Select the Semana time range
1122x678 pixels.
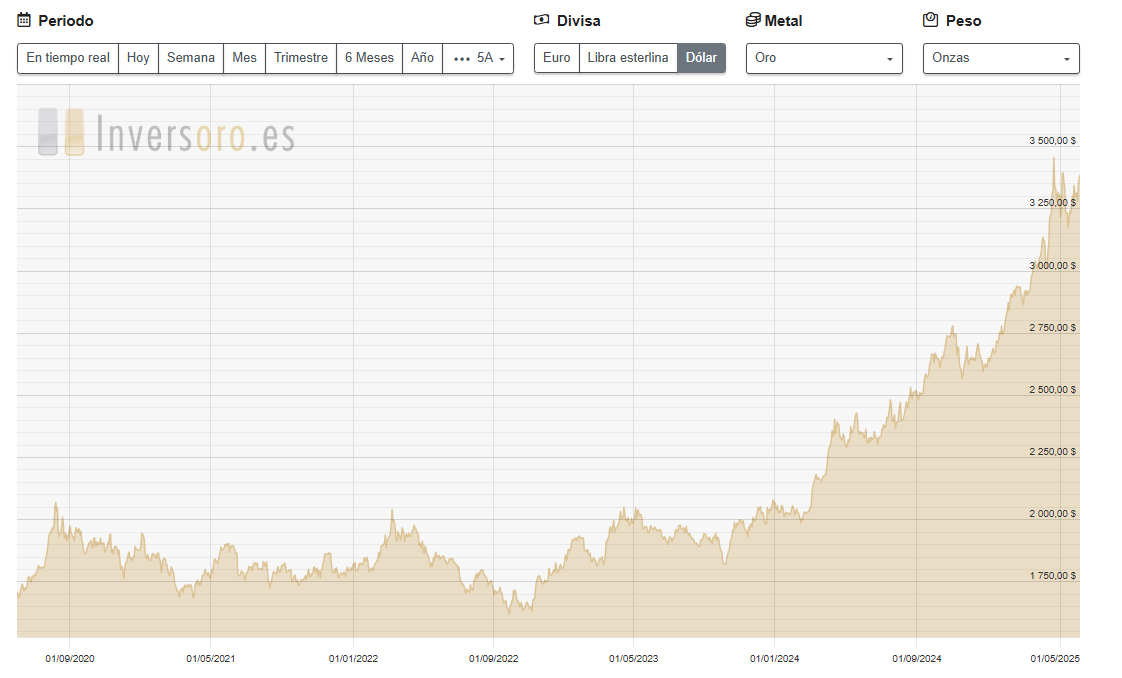point(190,58)
